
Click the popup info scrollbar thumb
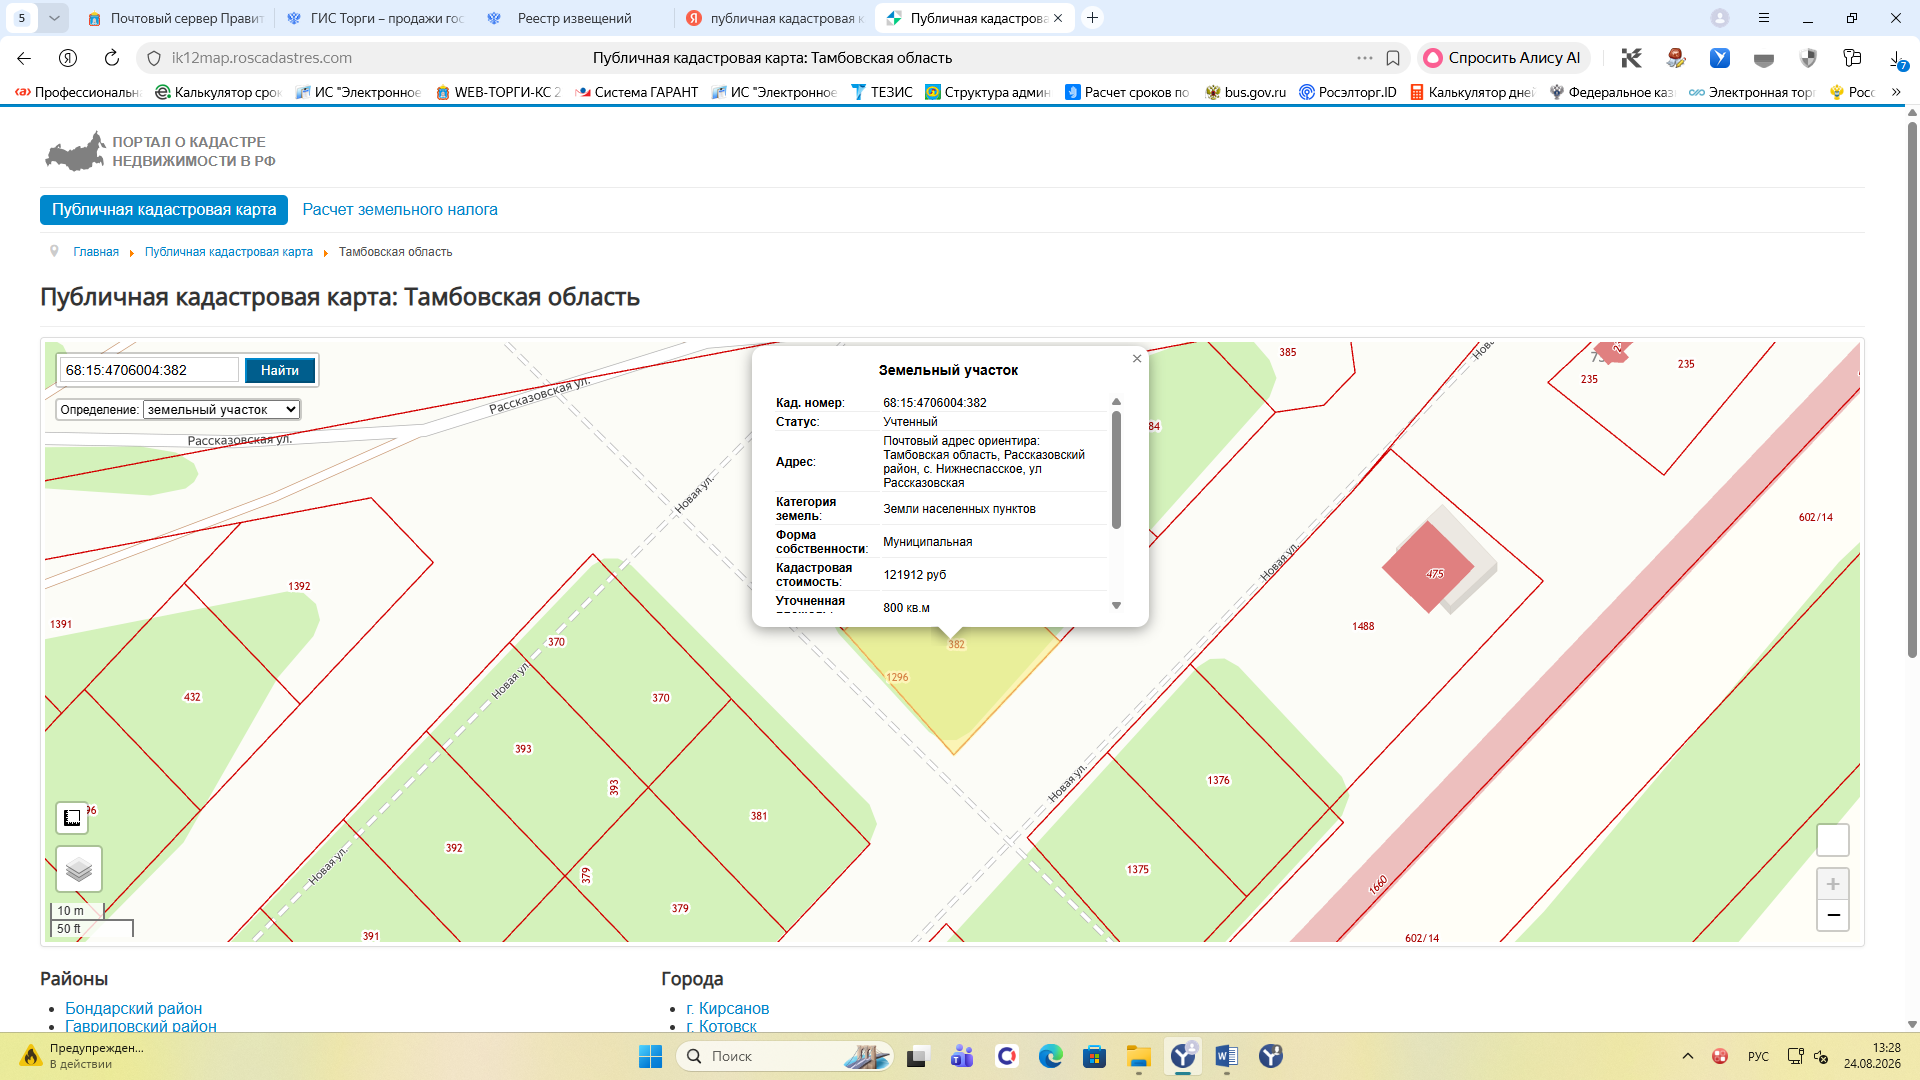click(1116, 468)
